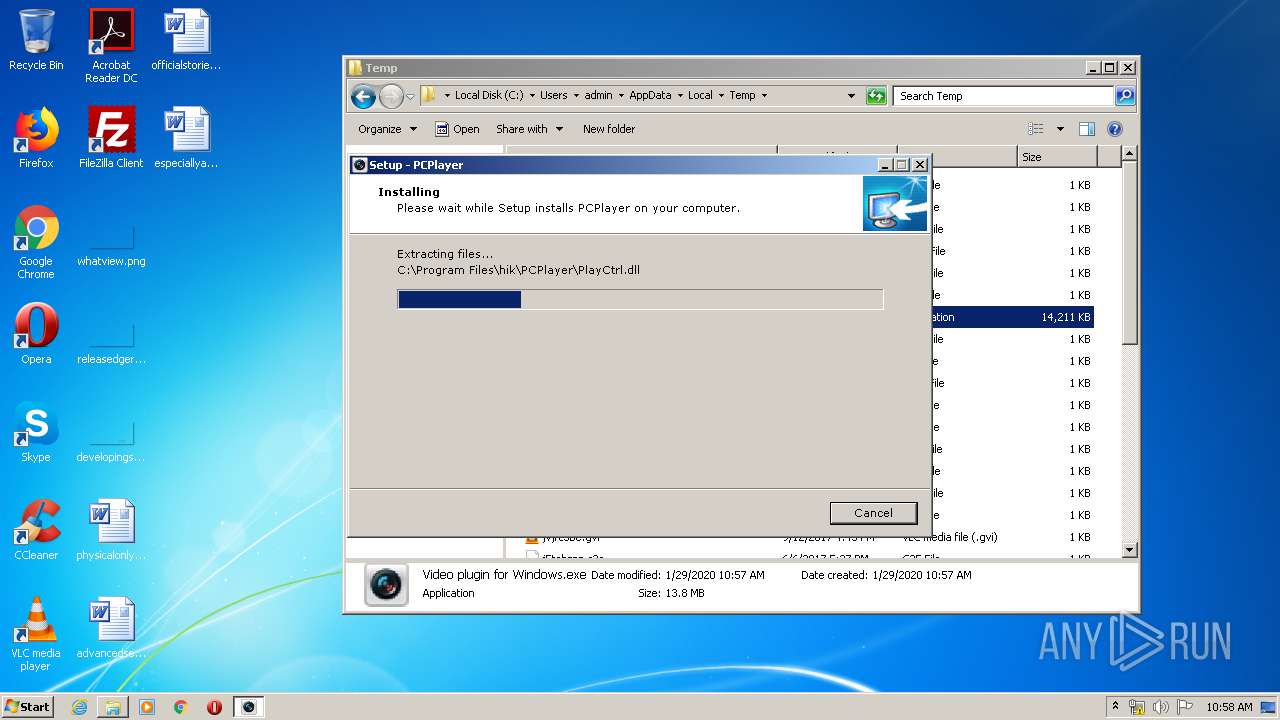Click the Setup - PCPlayer title icon

pyautogui.click(x=360, y=165)
